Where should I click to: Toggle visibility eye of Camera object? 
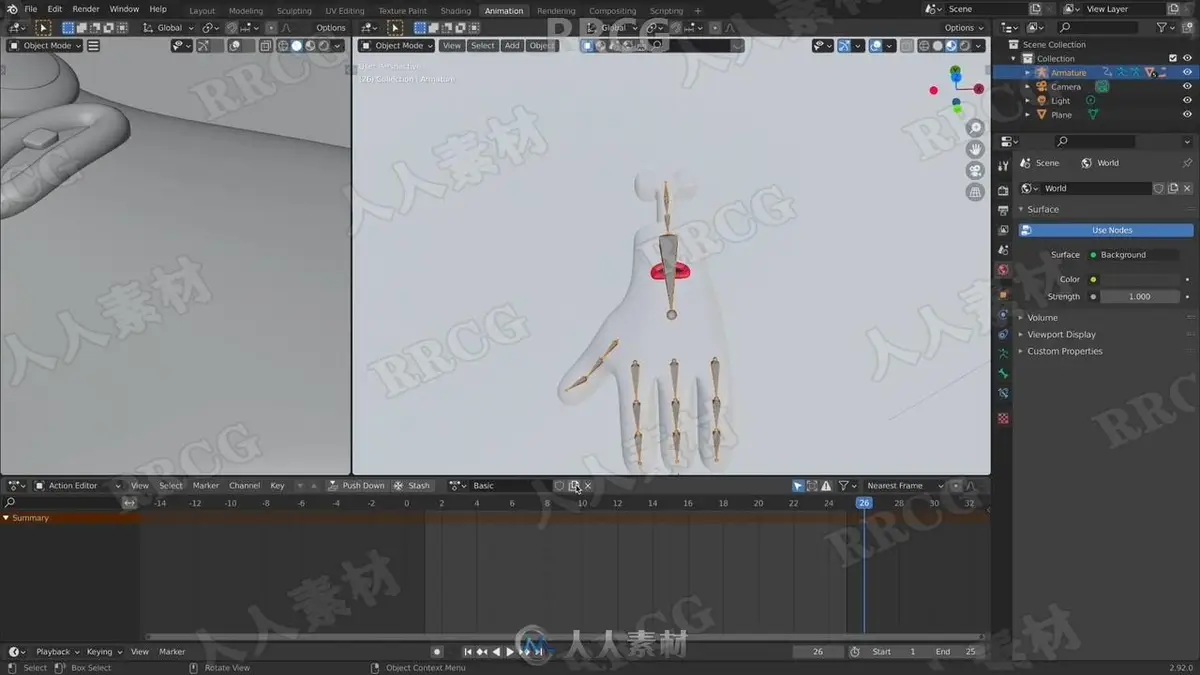(1187, 87)
